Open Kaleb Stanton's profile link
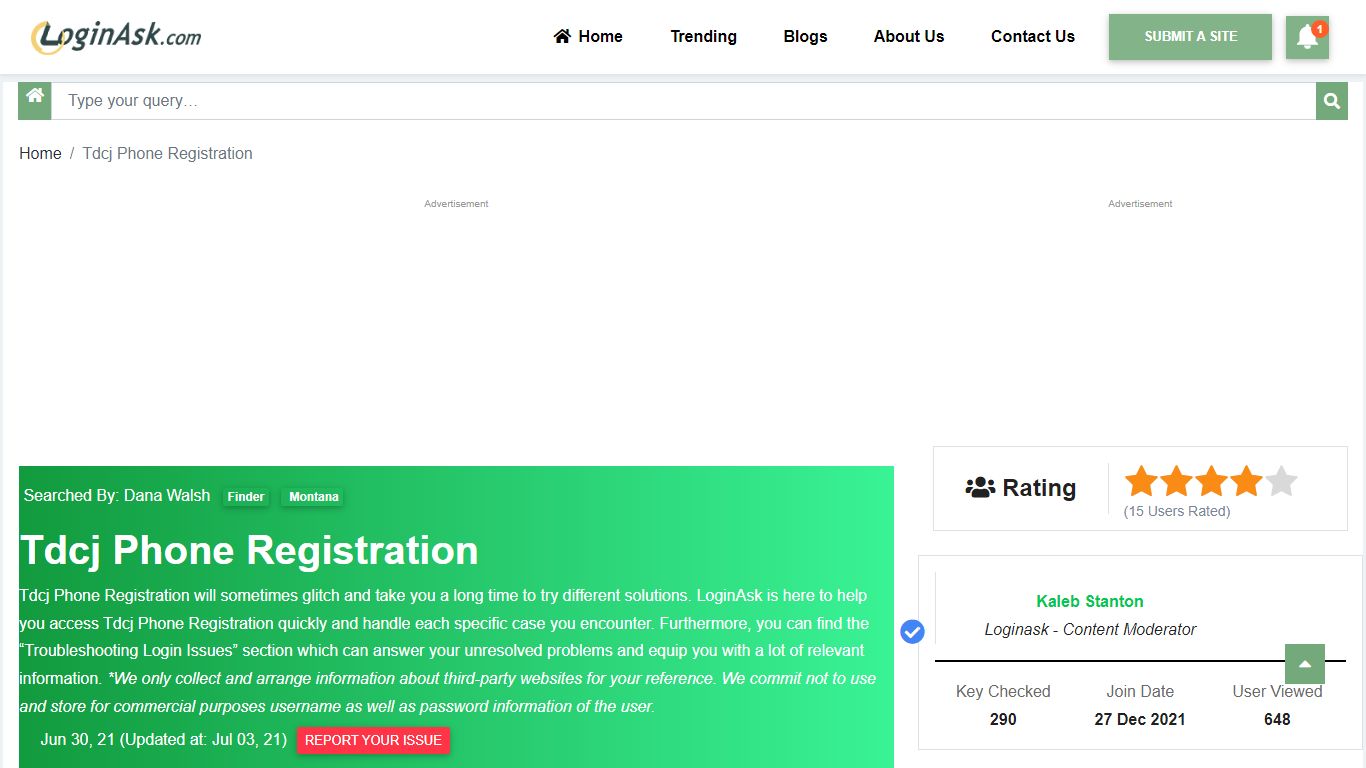The image size is (1366, 768). pyautogui.click(x=1090, y=601)
